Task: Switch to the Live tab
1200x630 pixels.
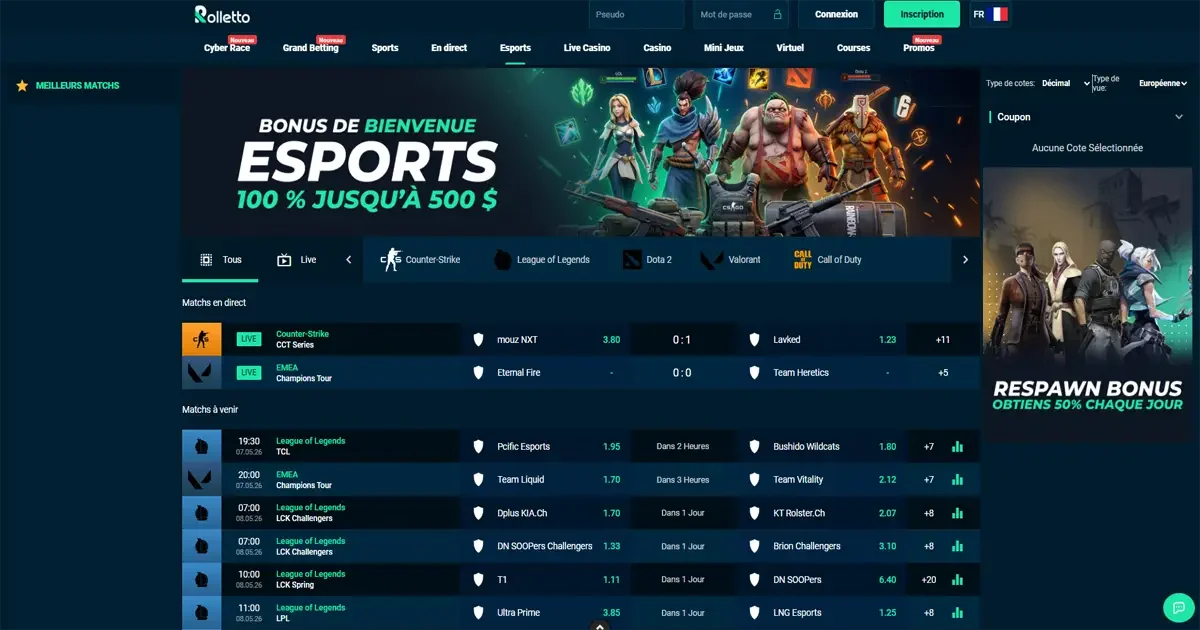Action: click(297, 260)
